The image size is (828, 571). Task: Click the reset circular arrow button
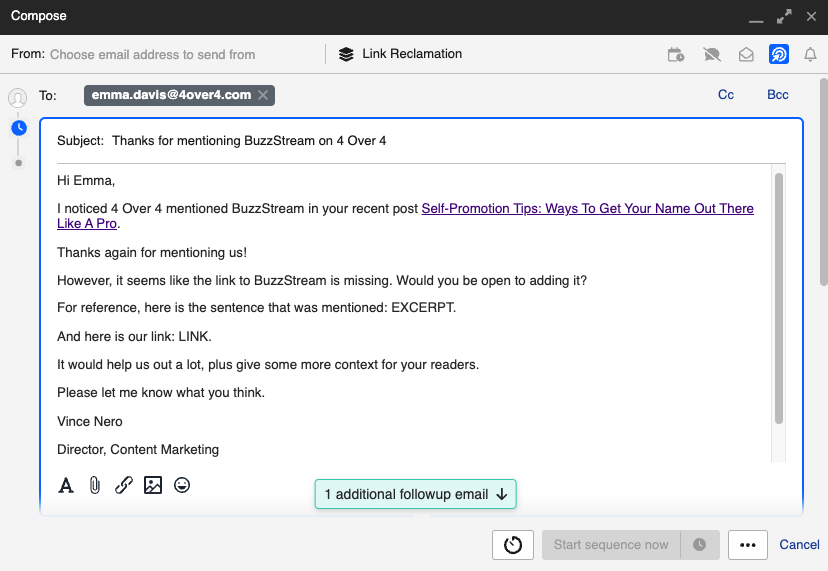pos(513,545)
